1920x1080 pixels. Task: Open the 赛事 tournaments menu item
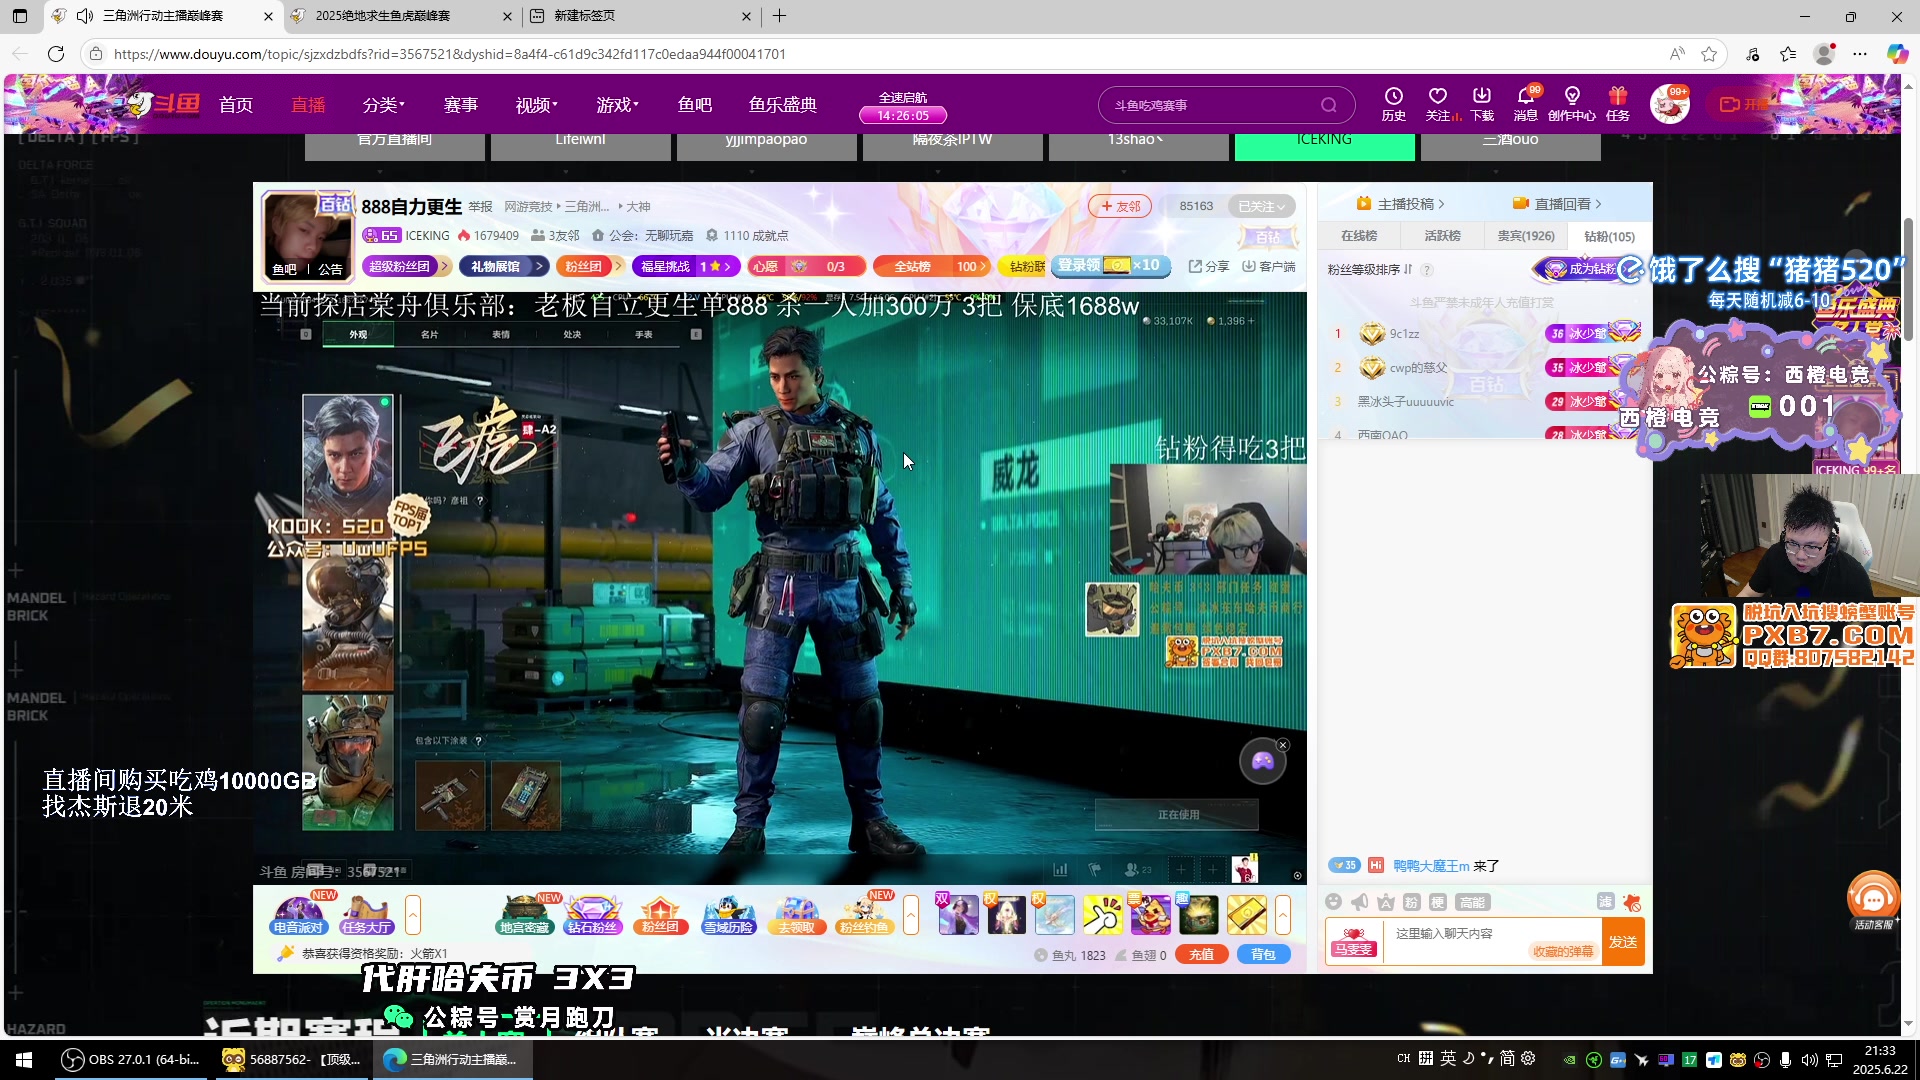461,105
